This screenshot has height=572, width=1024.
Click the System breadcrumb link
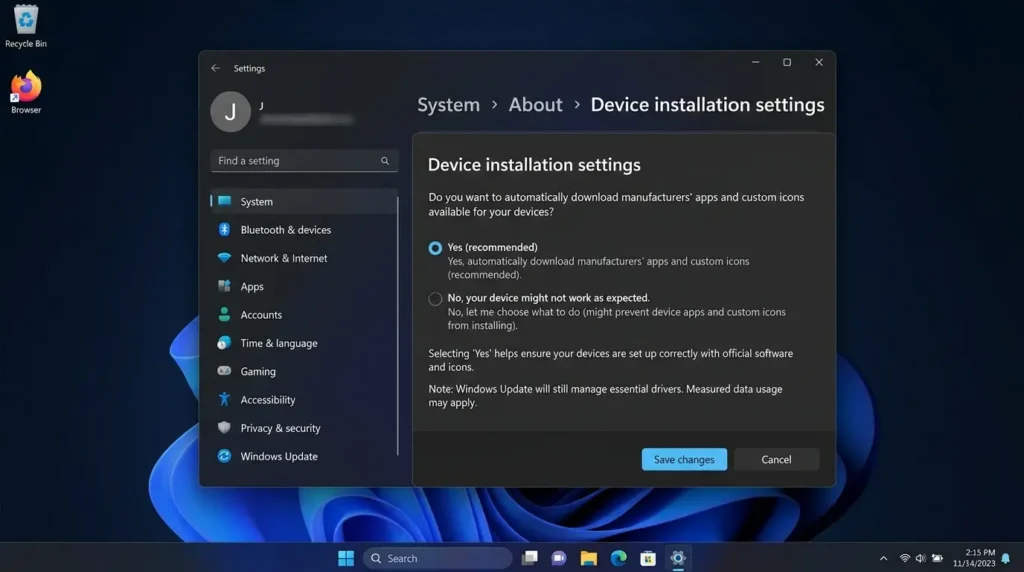click(x=448, y=104)
